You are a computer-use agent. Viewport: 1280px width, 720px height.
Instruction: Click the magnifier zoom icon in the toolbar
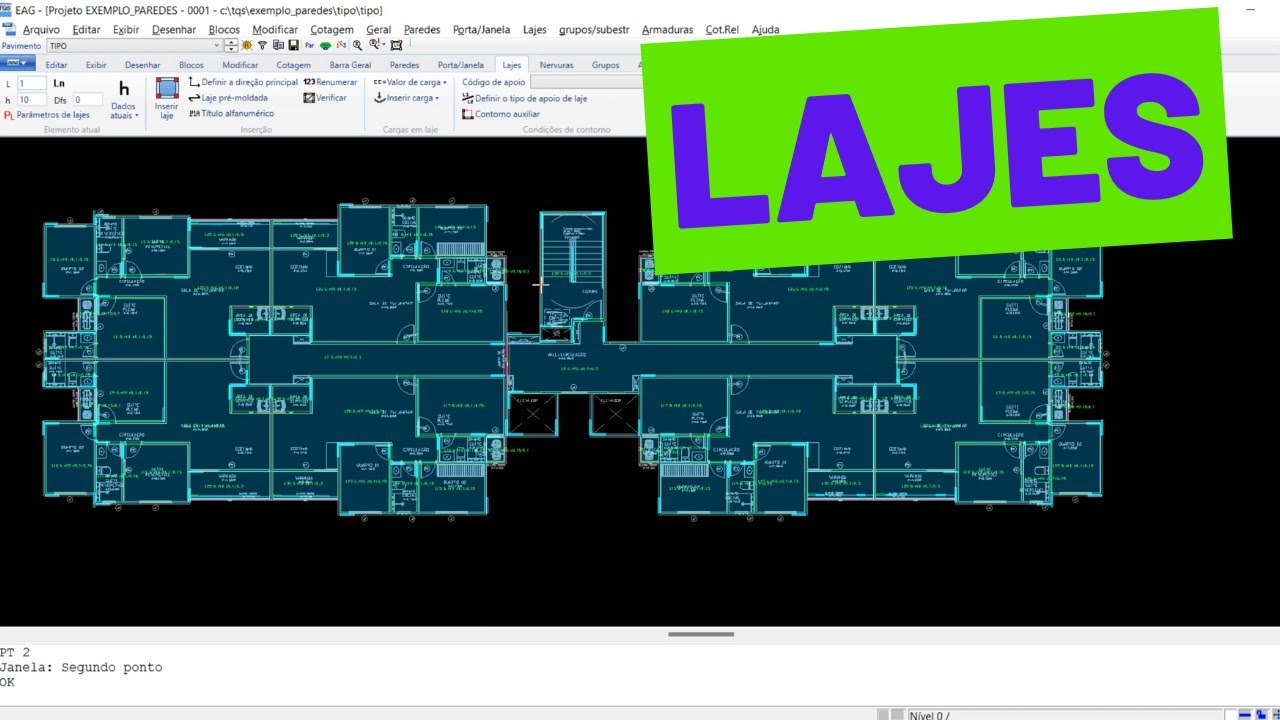click(x=357, y=45)
